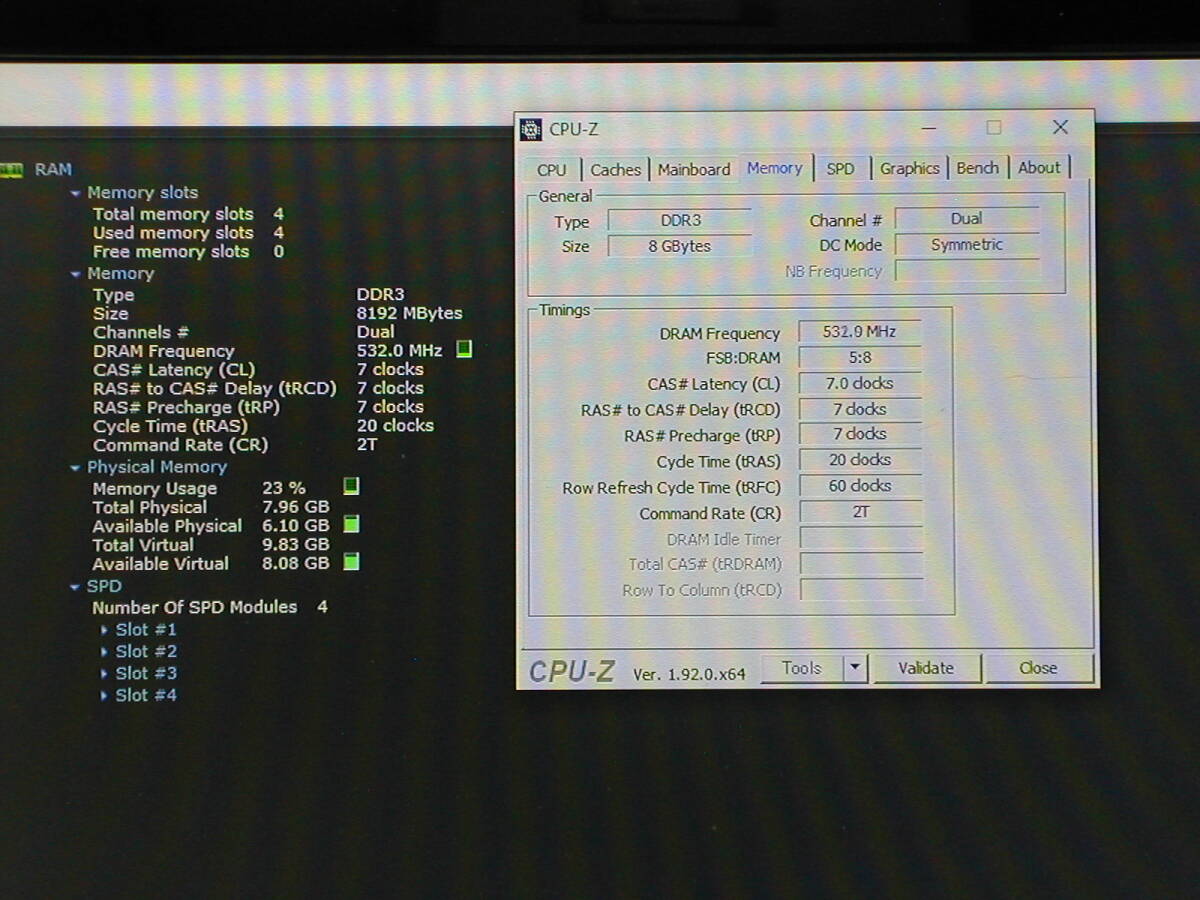The height and width of the screenshot is (900, 1200).
Task: Click the Tools button in CPU-Z
Action: click(802, 668)
